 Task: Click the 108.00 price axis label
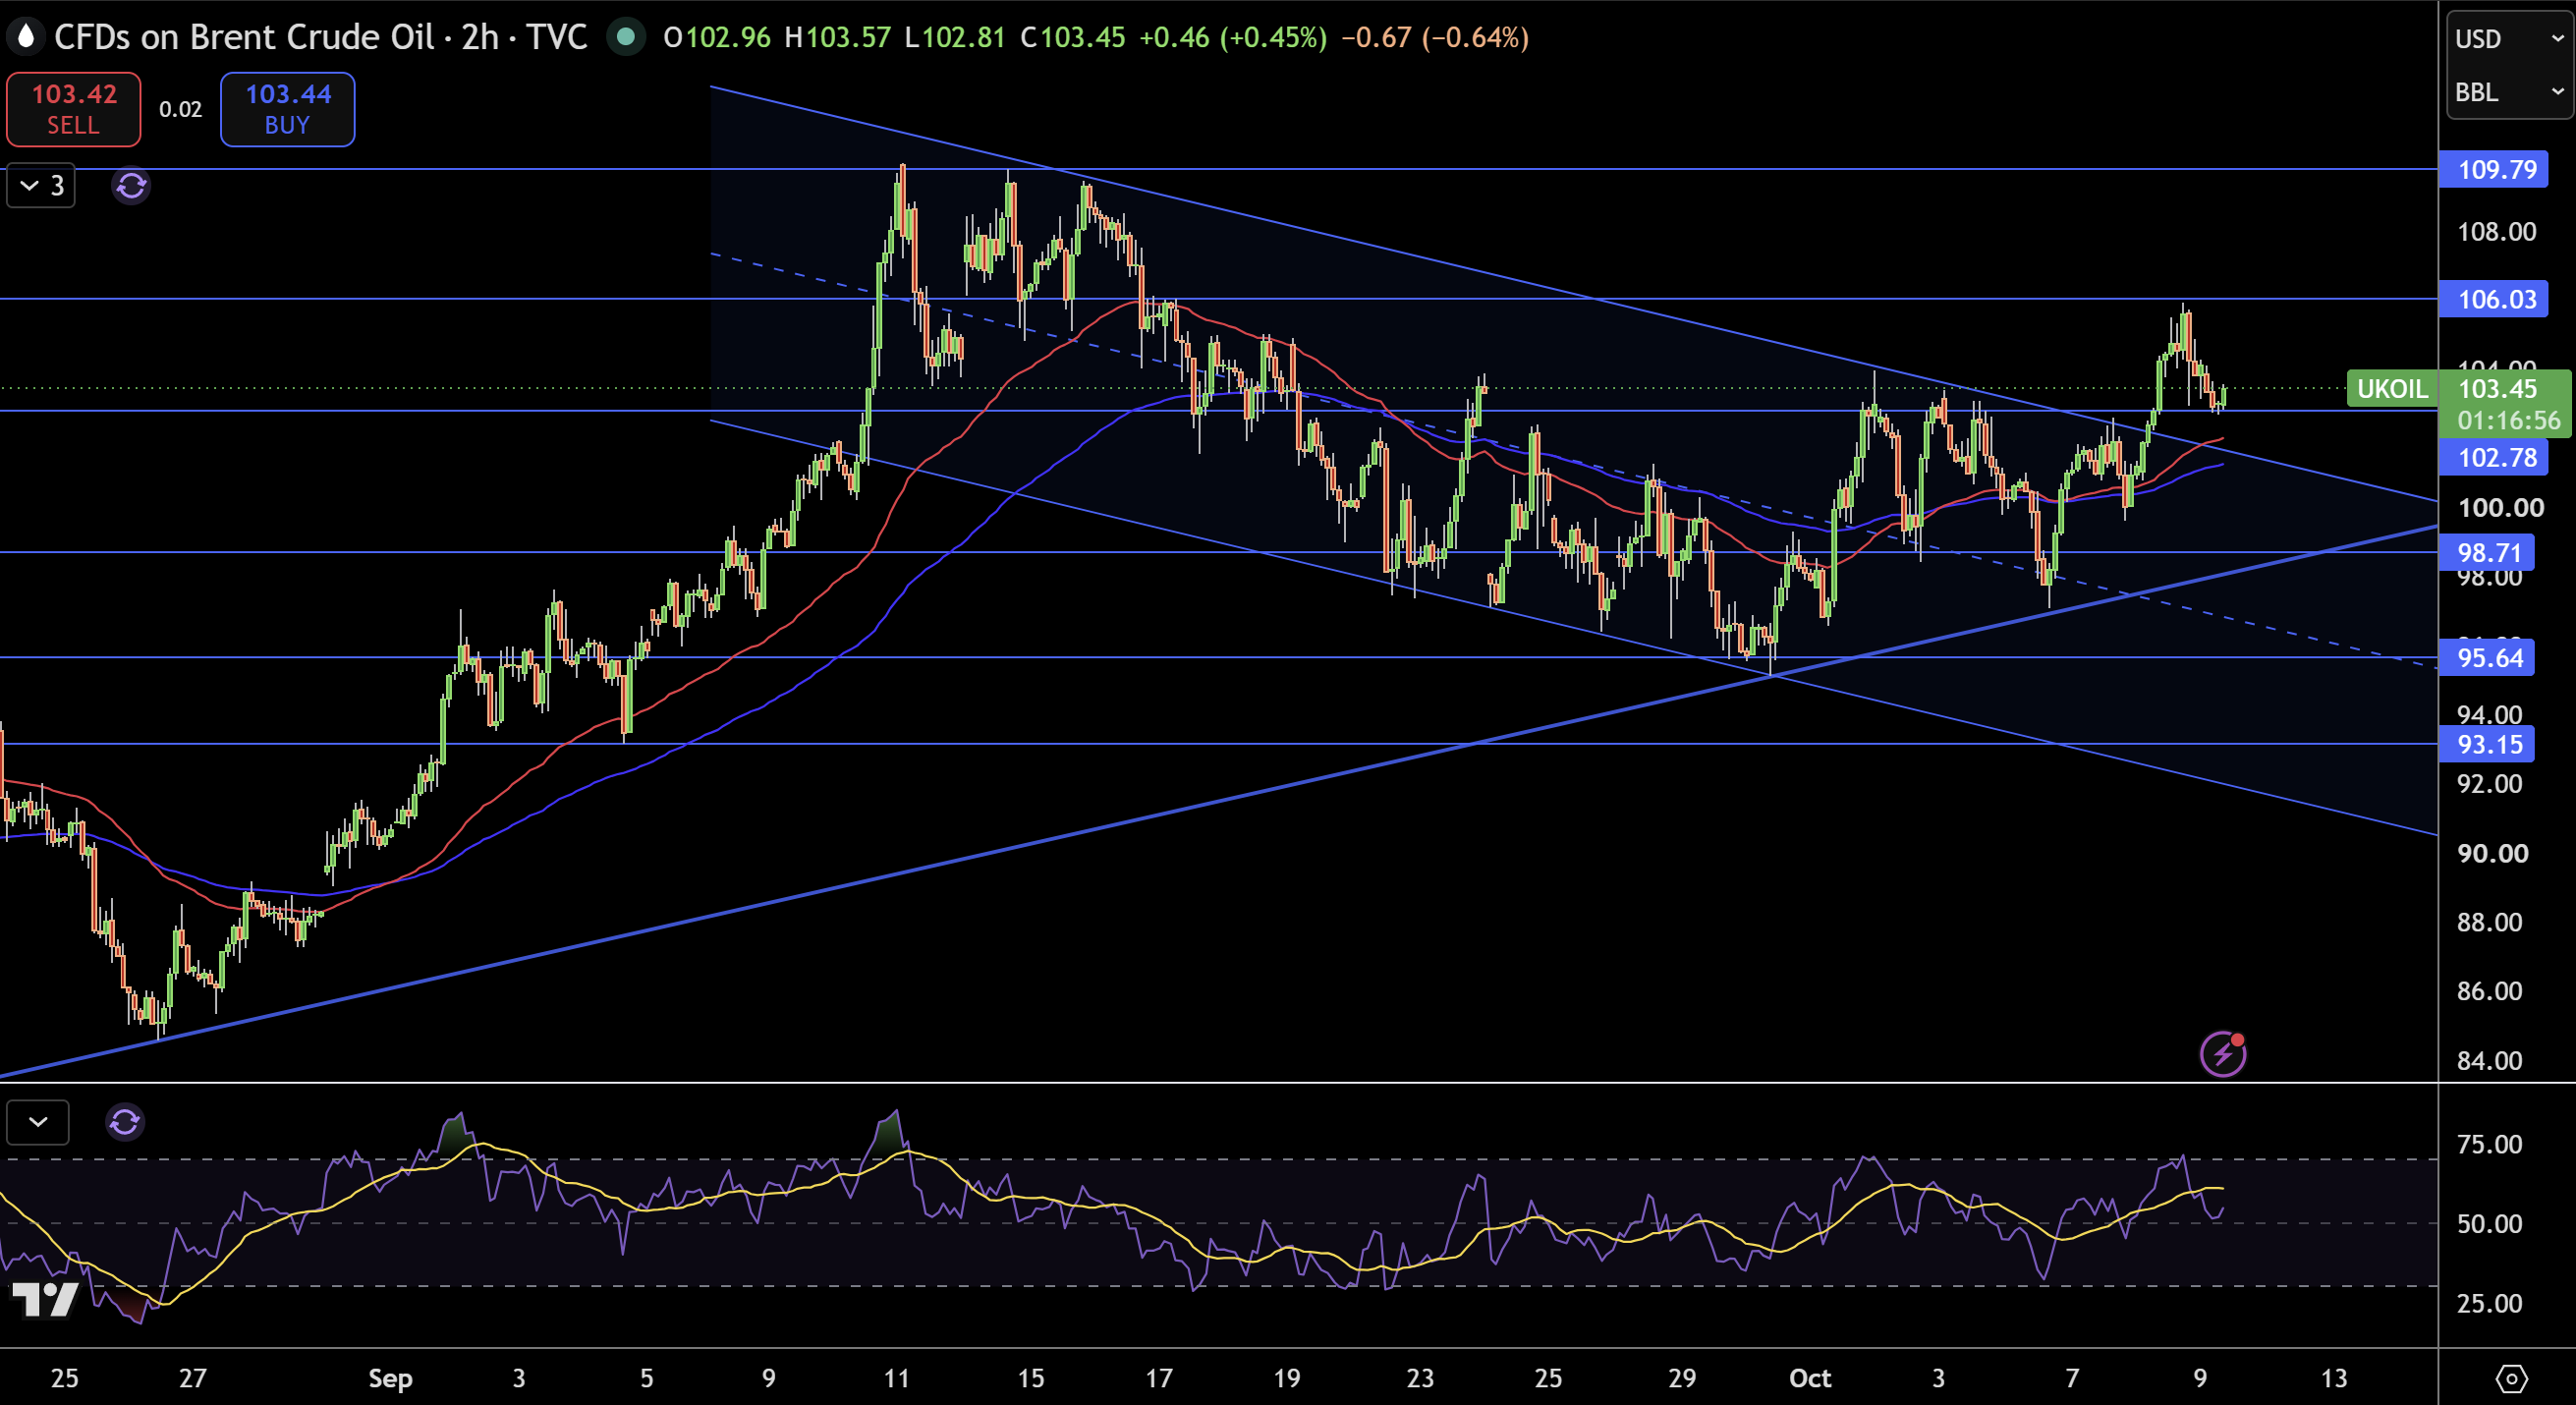2497,232
